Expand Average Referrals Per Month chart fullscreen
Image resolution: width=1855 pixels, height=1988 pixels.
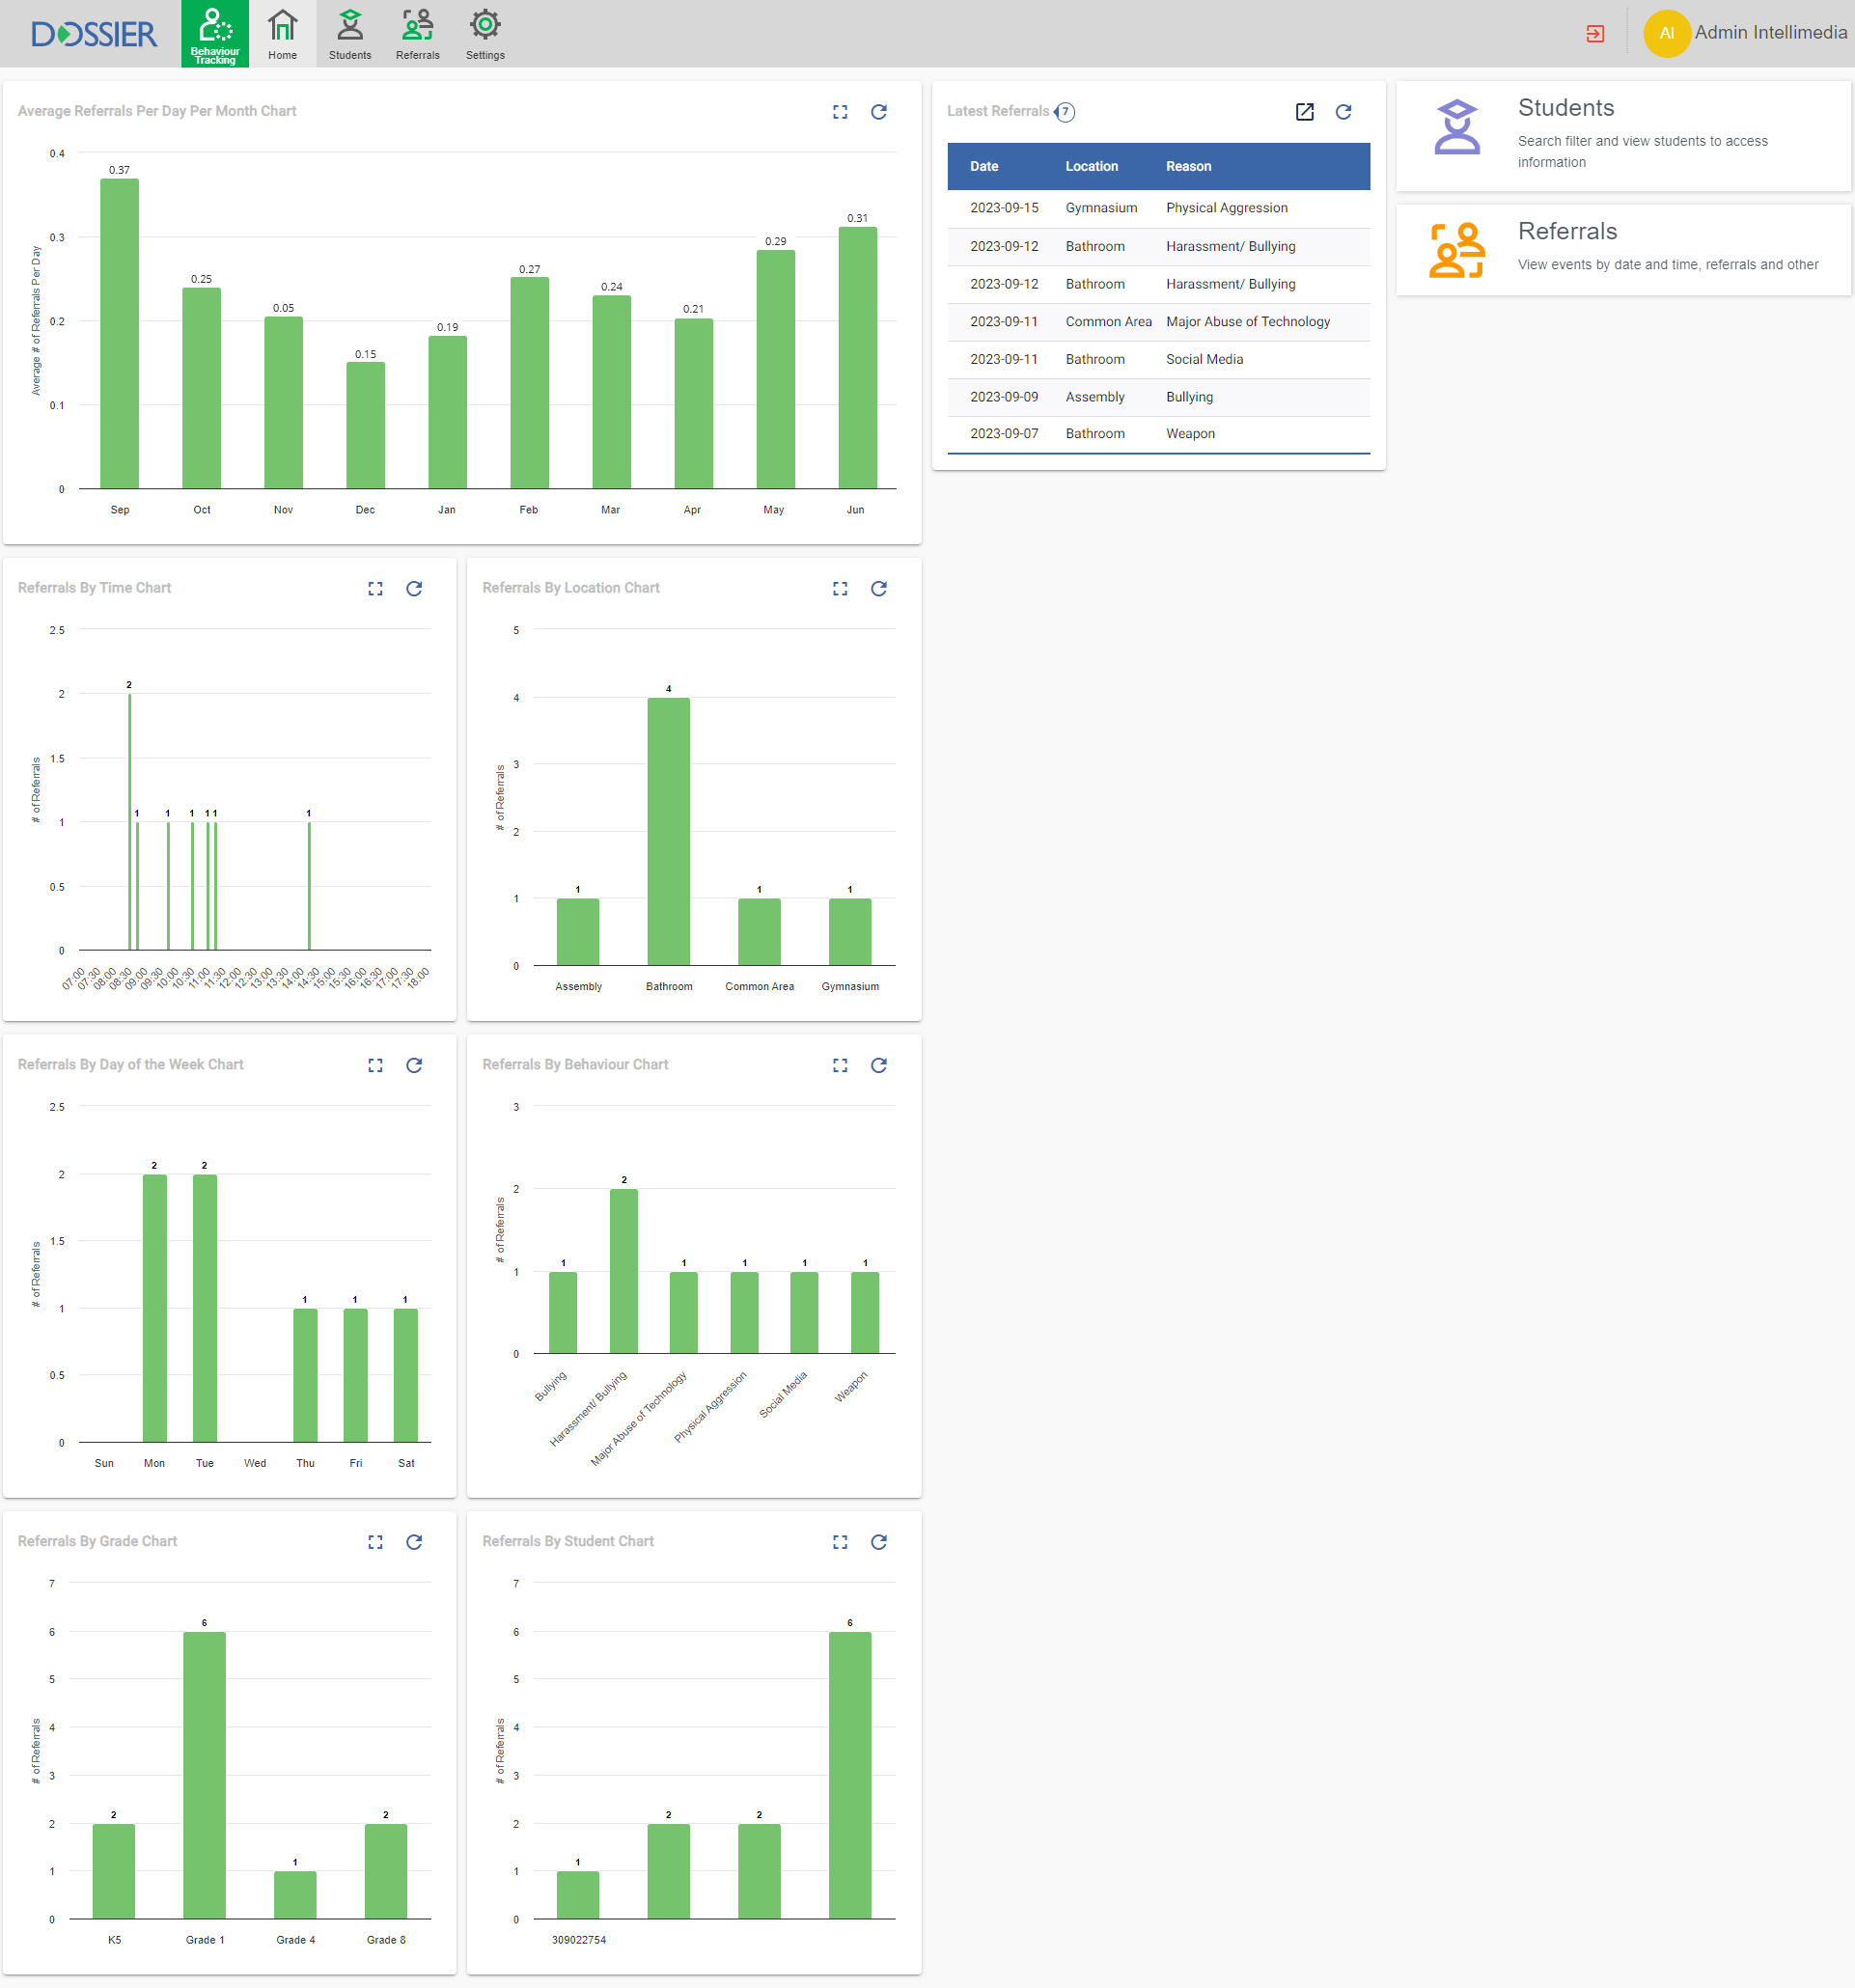coord(840,112)
